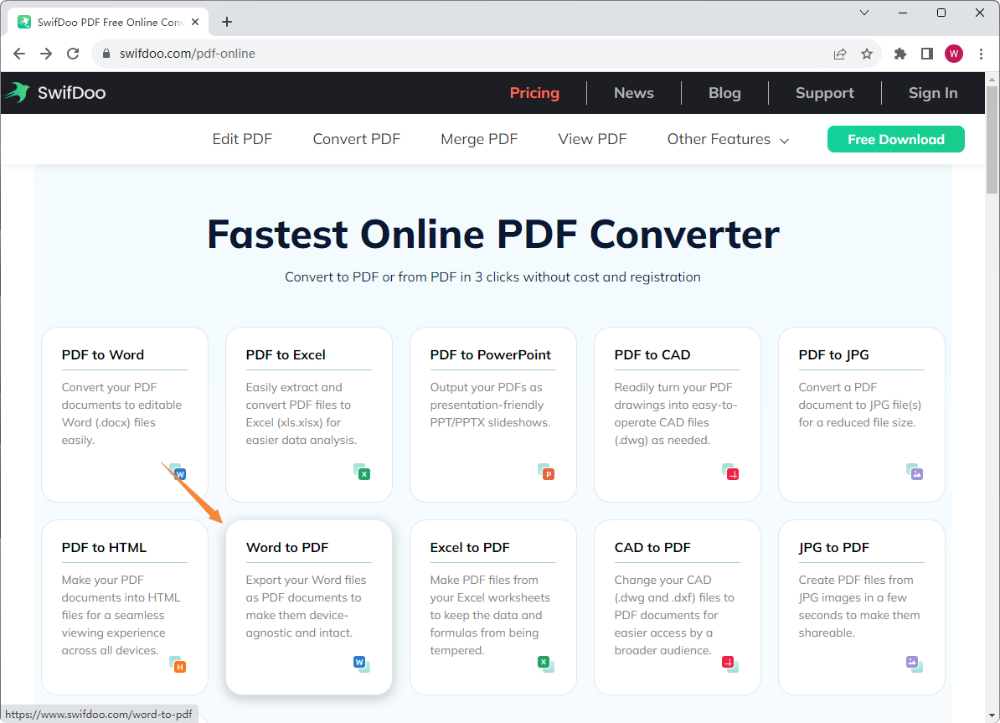
Task: Click the PowerPoint icon on PDF to PowerPoint card
Action: click(547, 472)
